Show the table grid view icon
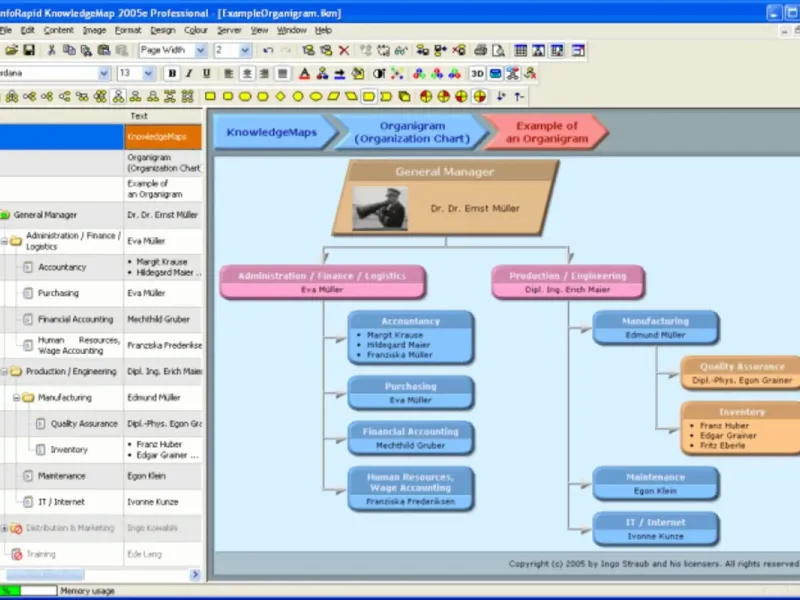Viewport: 800px width, 600px height. 520,50
